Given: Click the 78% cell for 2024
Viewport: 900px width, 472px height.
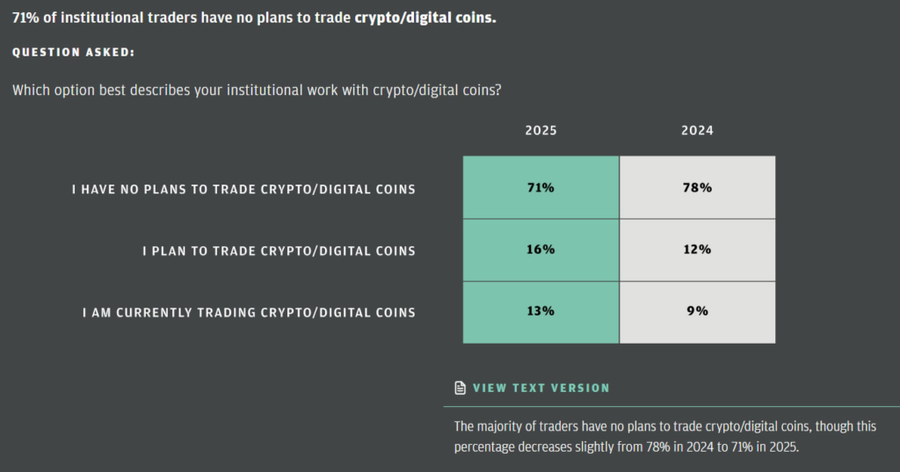Looking at the screenshot, I should (697, 188).
